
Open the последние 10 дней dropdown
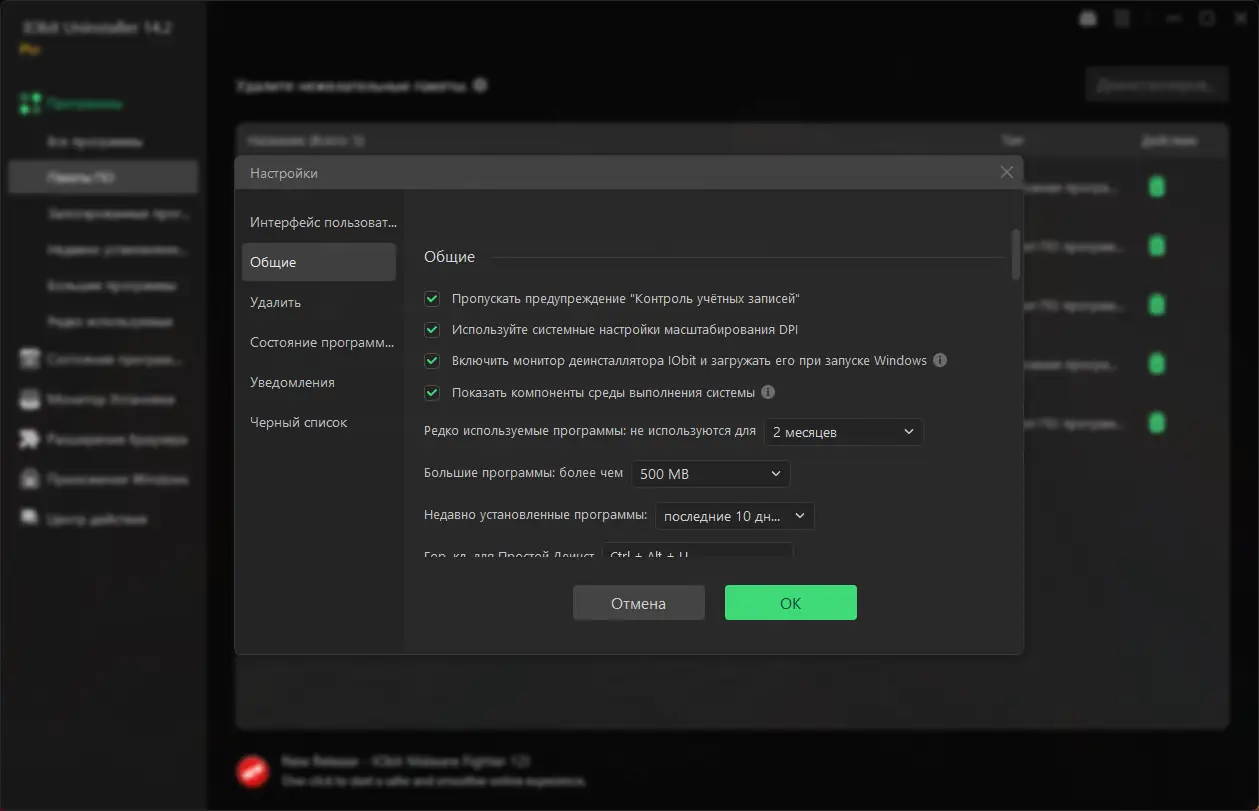coord(734,515)
